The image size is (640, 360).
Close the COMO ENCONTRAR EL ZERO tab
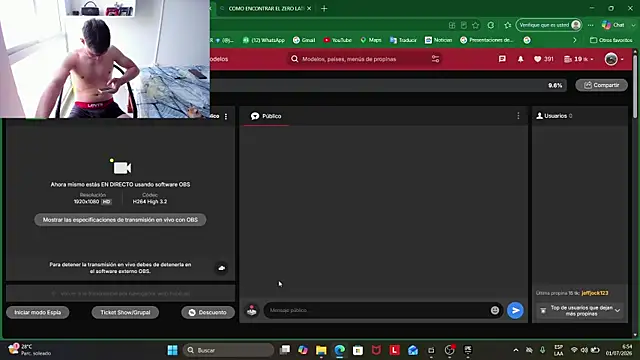tap(309, 9)
